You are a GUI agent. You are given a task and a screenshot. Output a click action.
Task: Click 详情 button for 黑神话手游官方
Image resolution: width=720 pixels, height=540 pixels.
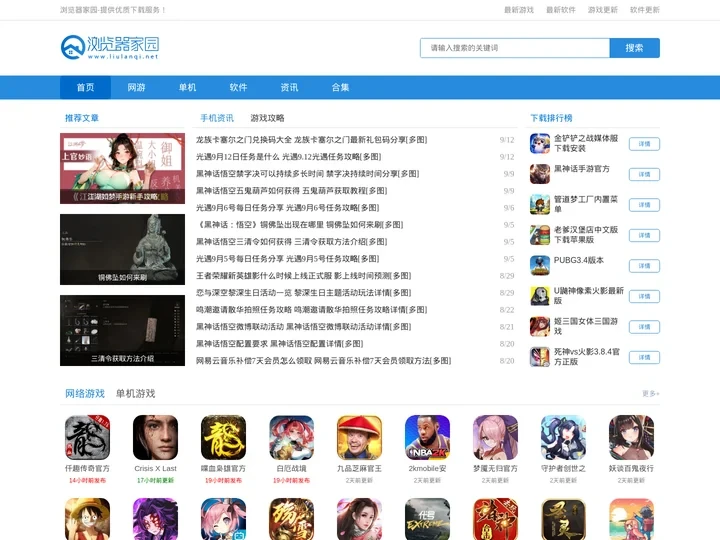[x=644, y=174]
